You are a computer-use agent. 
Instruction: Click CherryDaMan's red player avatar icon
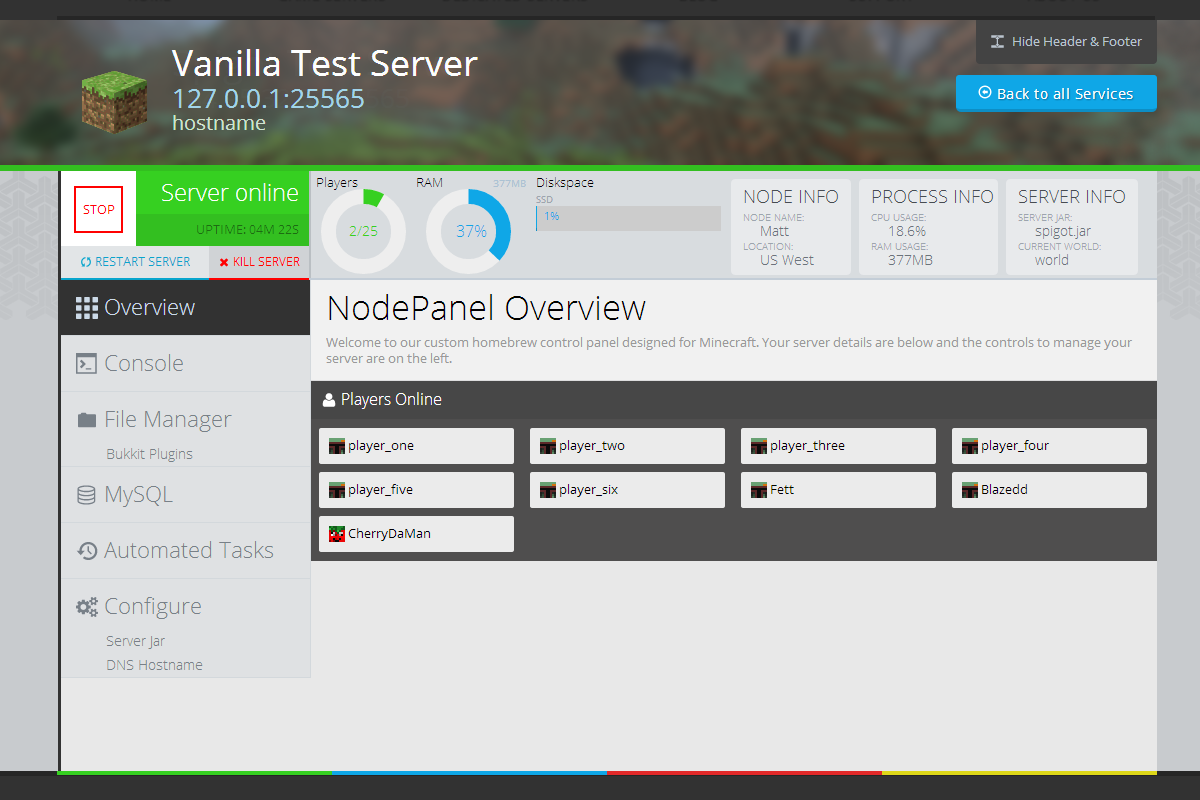(337, 534)
